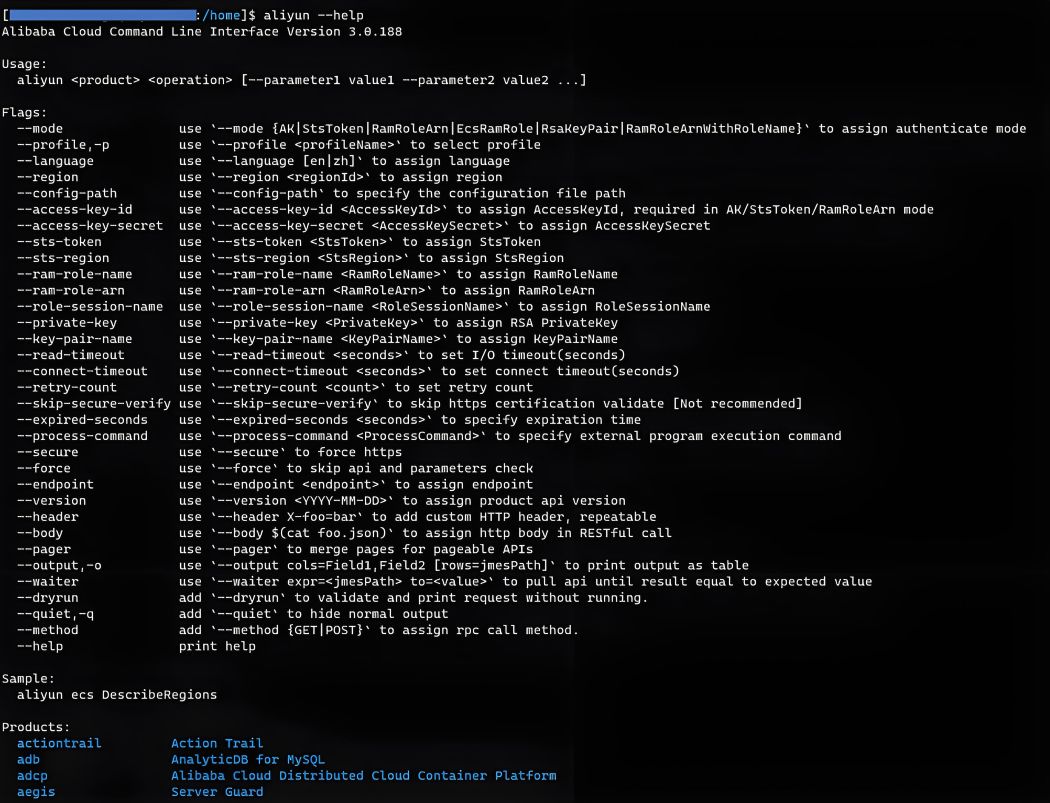1050x803 pixels.
Task: Click "to pull api until result equal to expected value"
Action: click(x=688, y=581)
